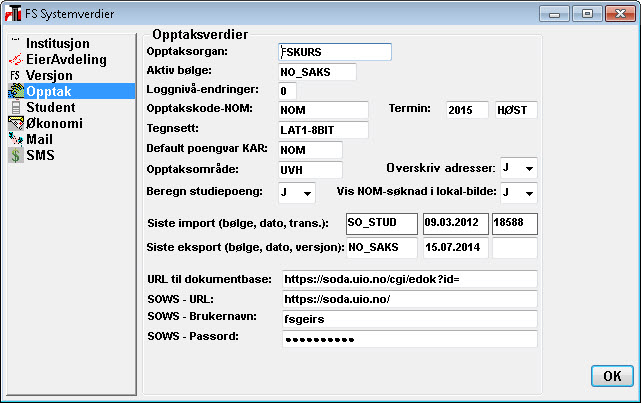Viewport: 641px width, 403px height.
Task: Click the FS app icon in title bar
Action: click(x=13, y=13)
